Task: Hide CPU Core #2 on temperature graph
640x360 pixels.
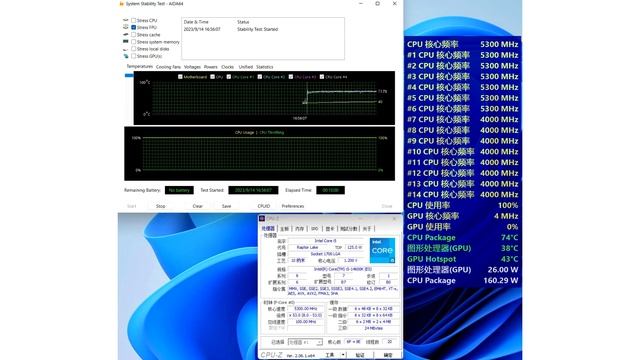Action: tap(260, 77)
